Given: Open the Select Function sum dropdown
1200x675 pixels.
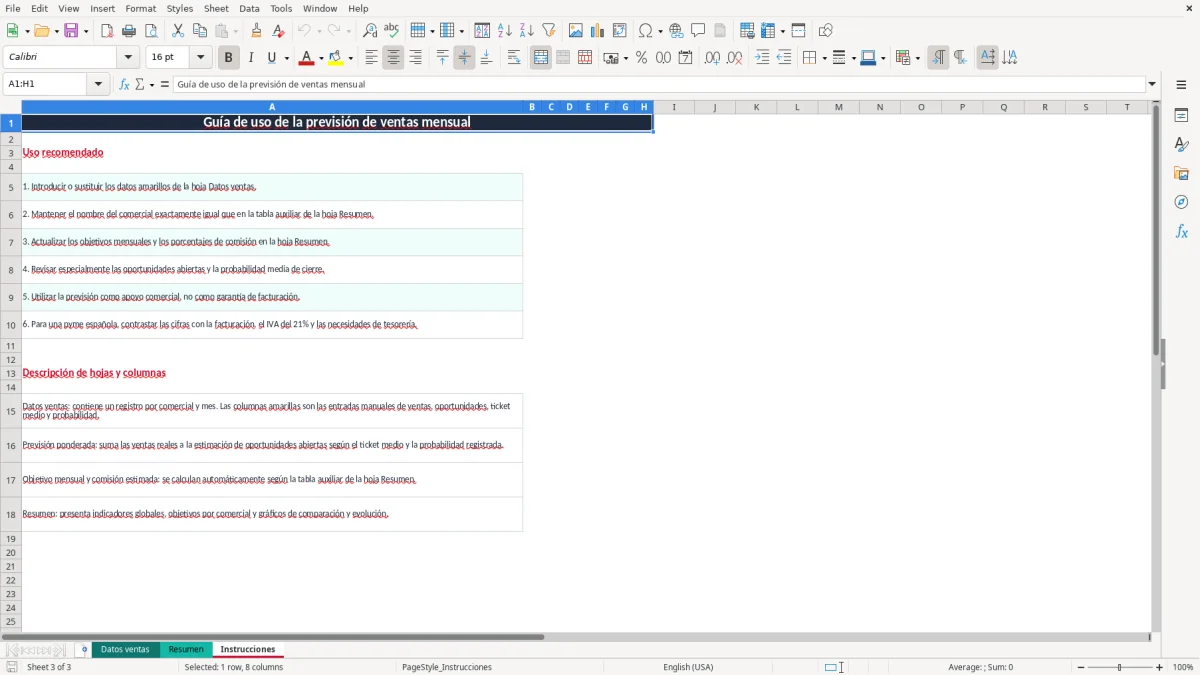Looking at the screenshot, I should [x=152, y=84].
